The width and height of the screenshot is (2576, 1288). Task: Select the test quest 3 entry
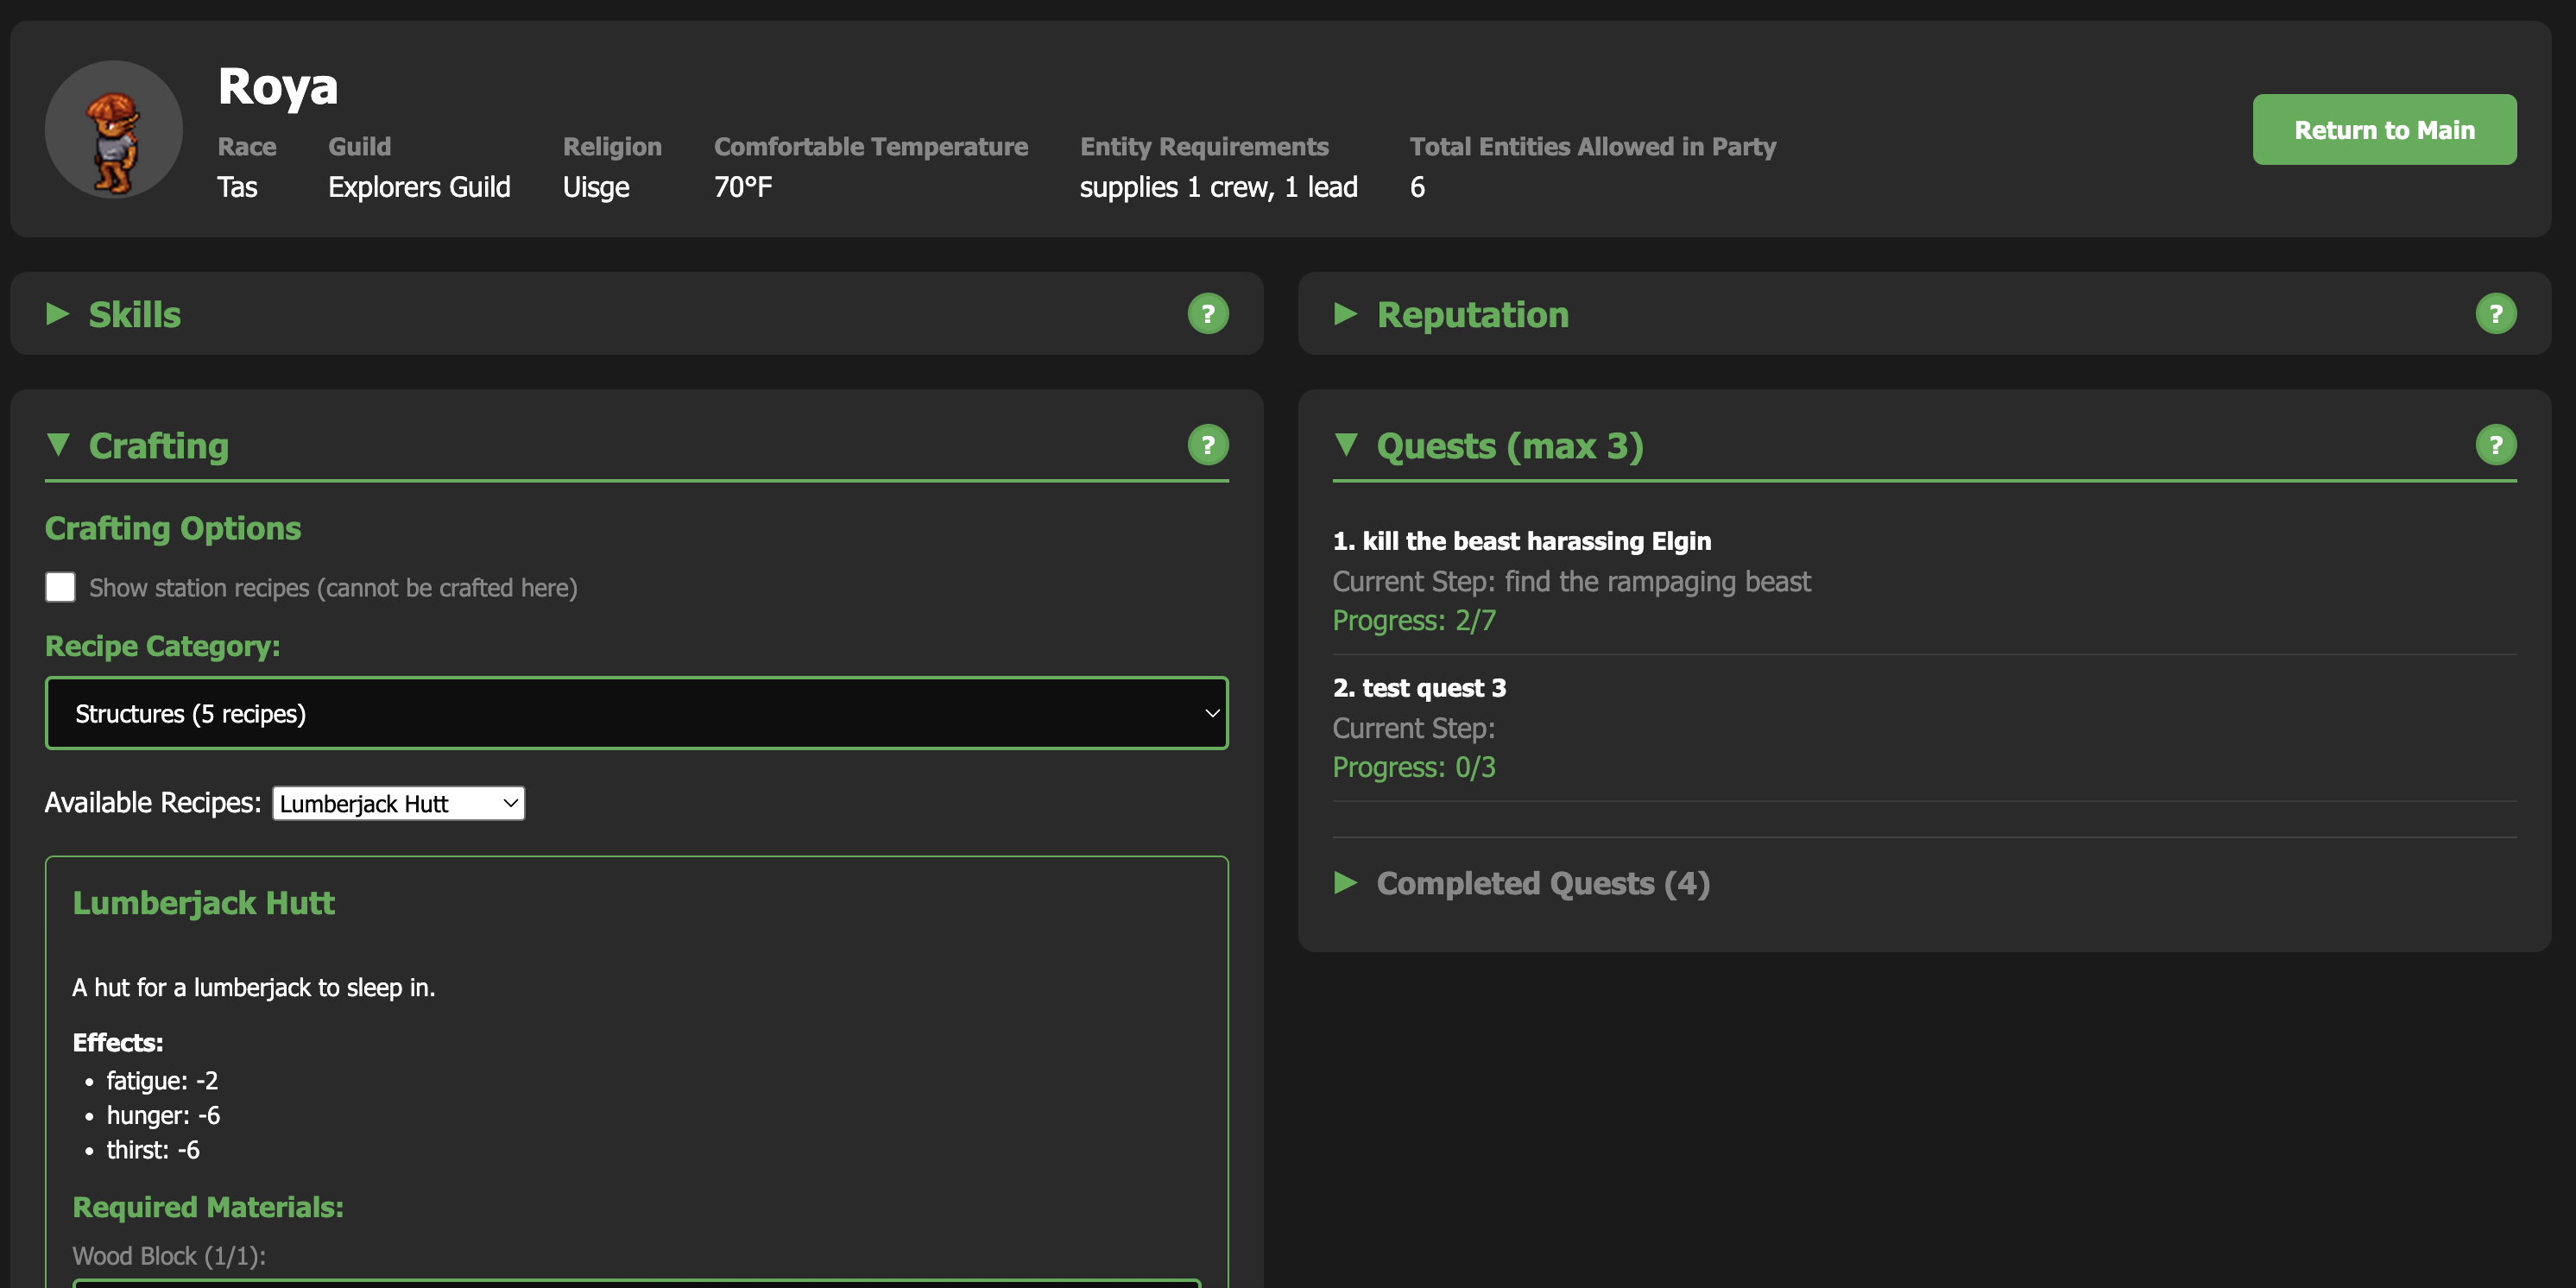click(1419, 688)
